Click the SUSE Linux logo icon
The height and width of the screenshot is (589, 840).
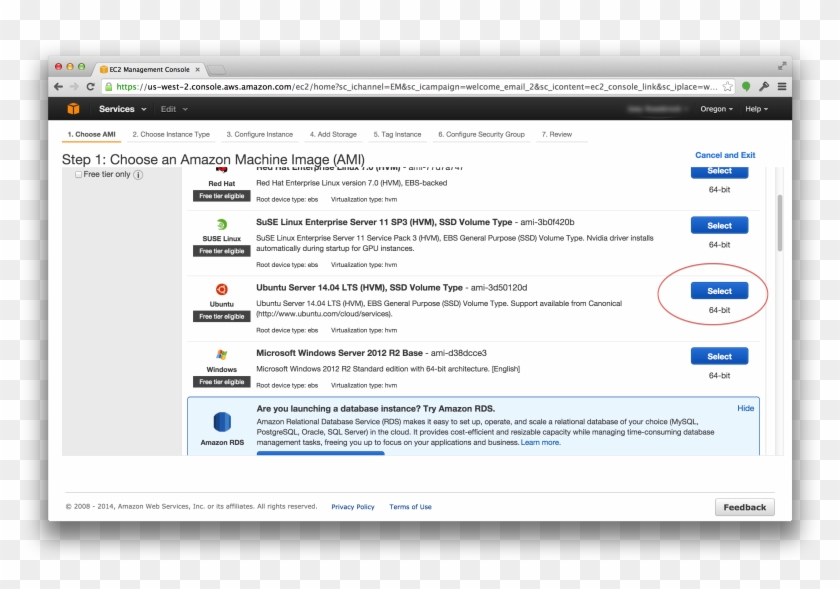(221, 225)
